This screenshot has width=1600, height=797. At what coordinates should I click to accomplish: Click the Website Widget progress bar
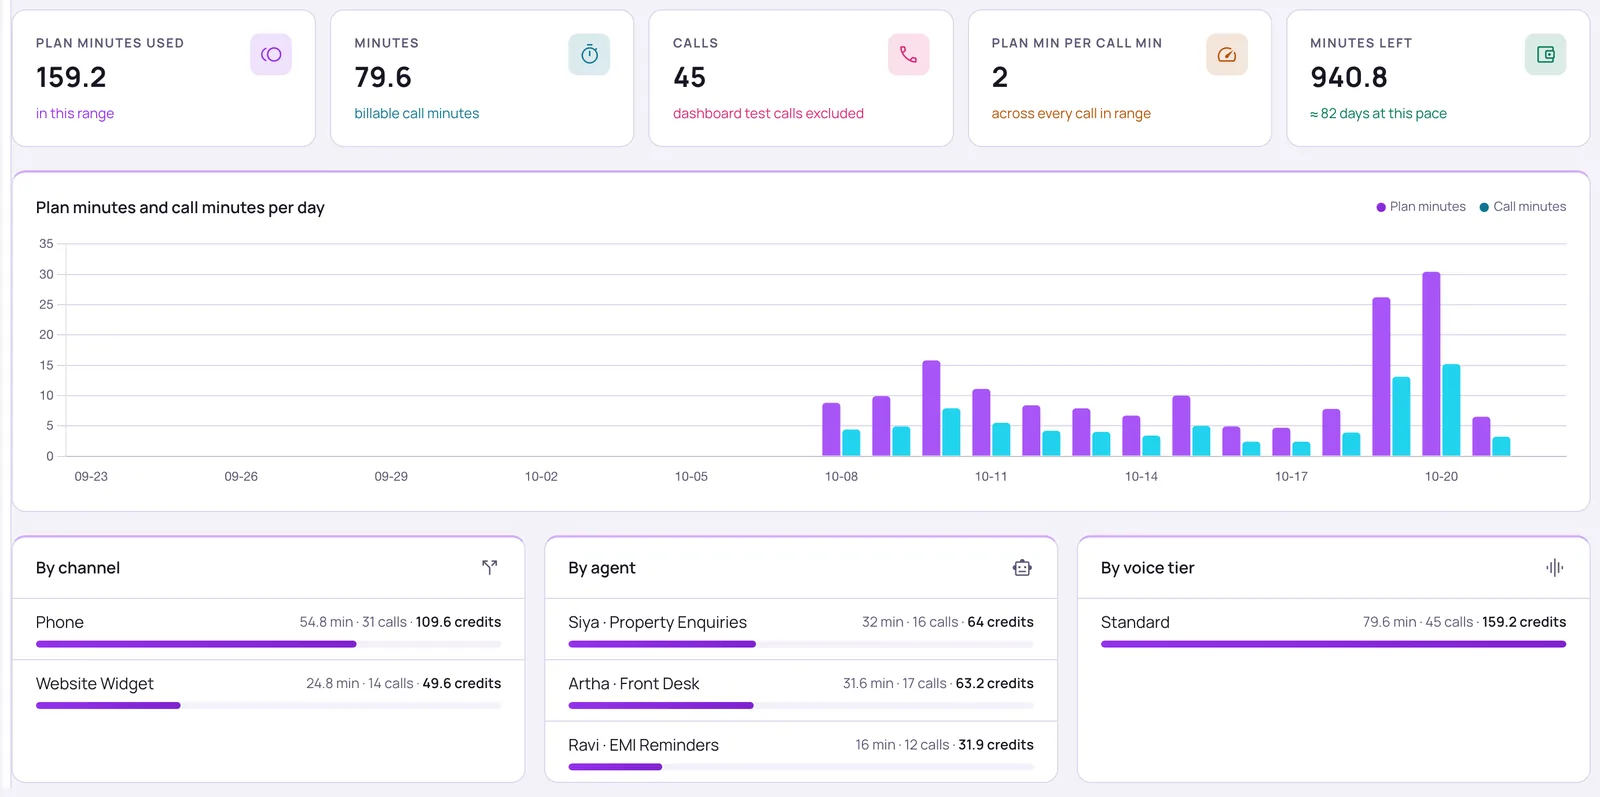[268, 706]
